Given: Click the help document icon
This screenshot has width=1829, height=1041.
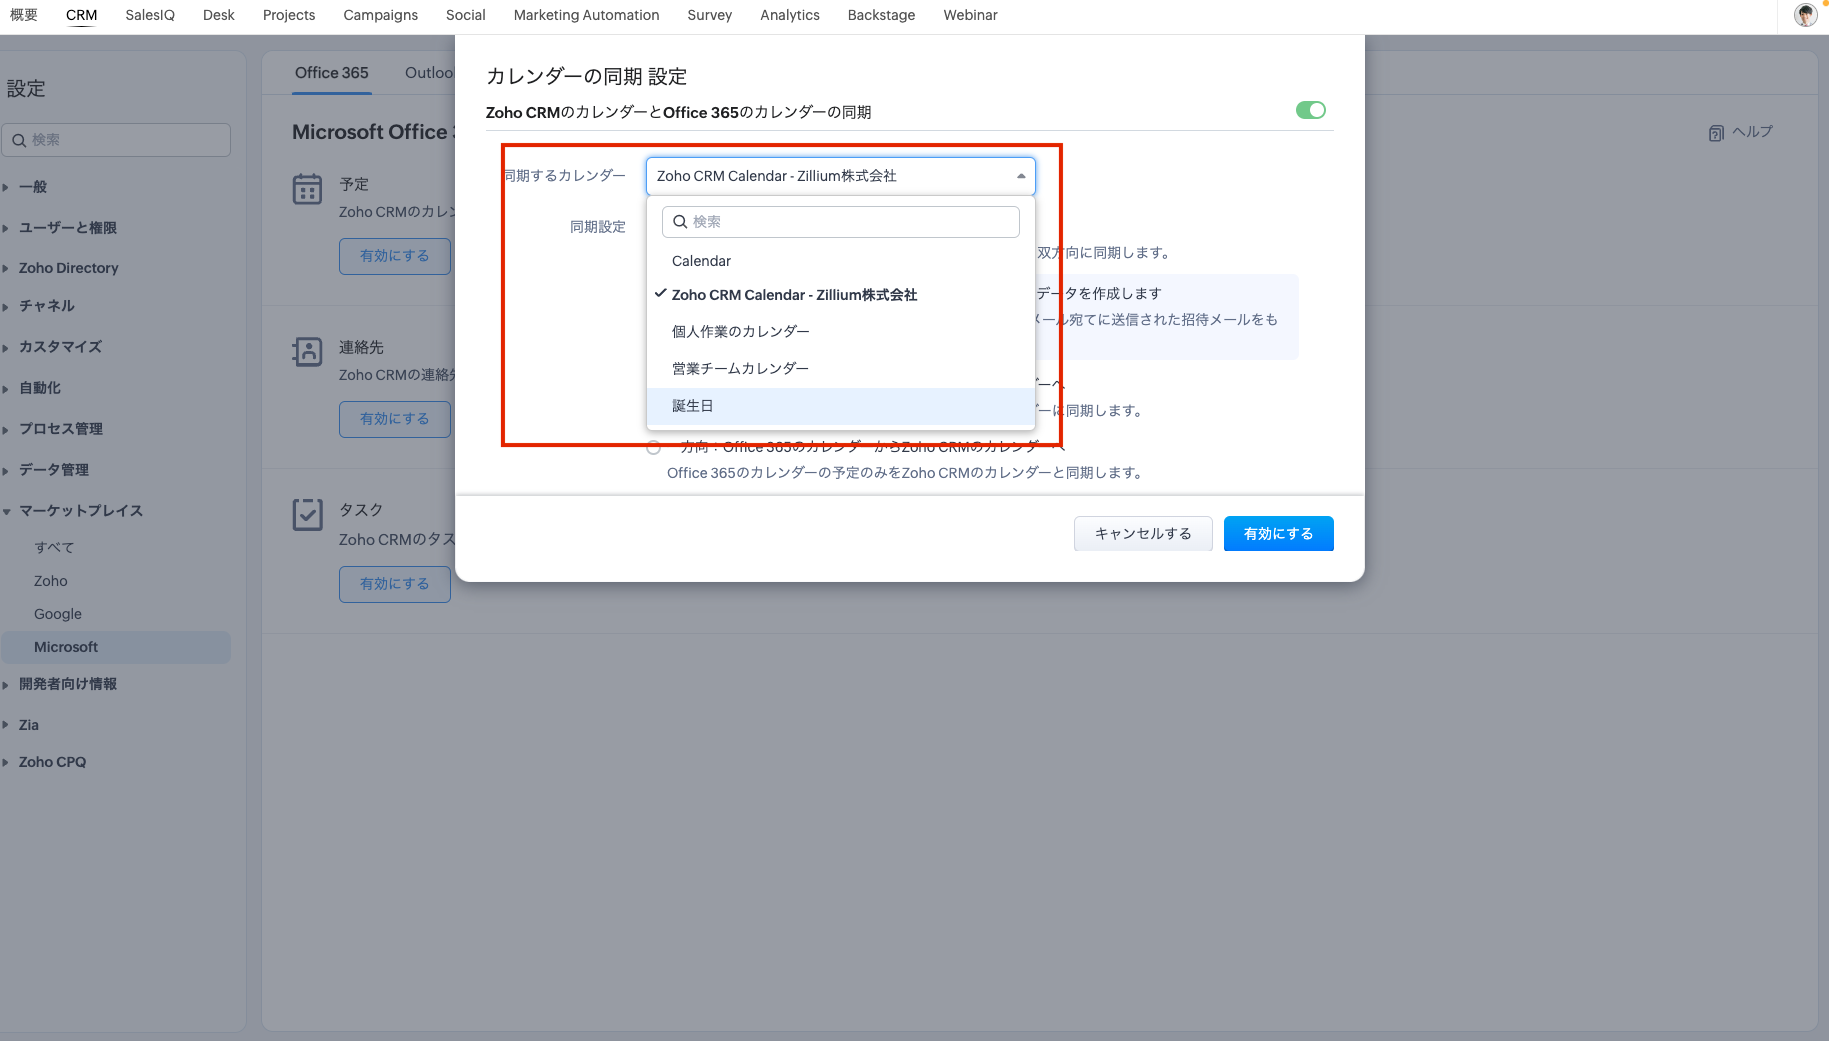Looking at the screenshot, I should click(x=1716, y=133).
